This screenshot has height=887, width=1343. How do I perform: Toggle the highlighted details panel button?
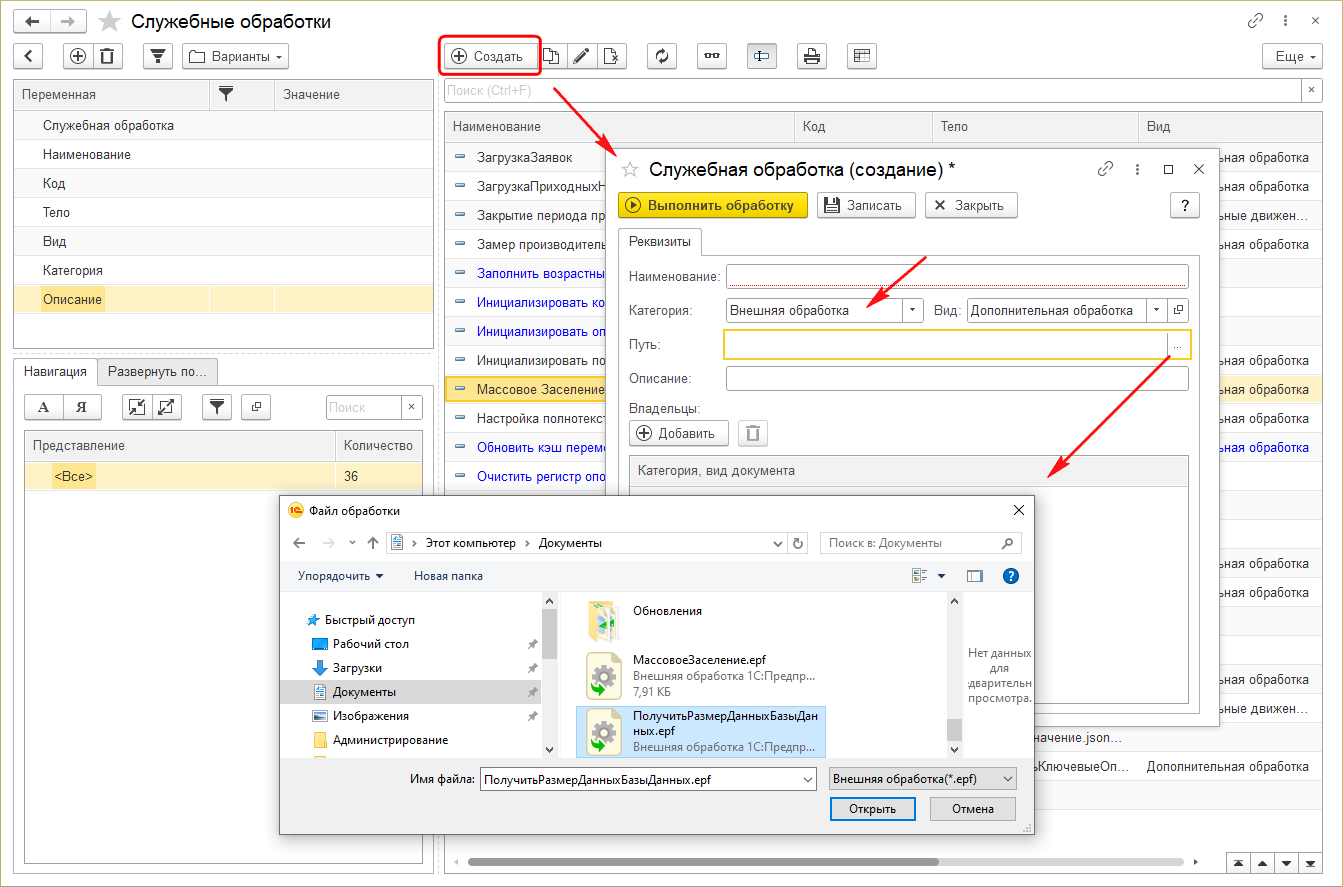762,56
